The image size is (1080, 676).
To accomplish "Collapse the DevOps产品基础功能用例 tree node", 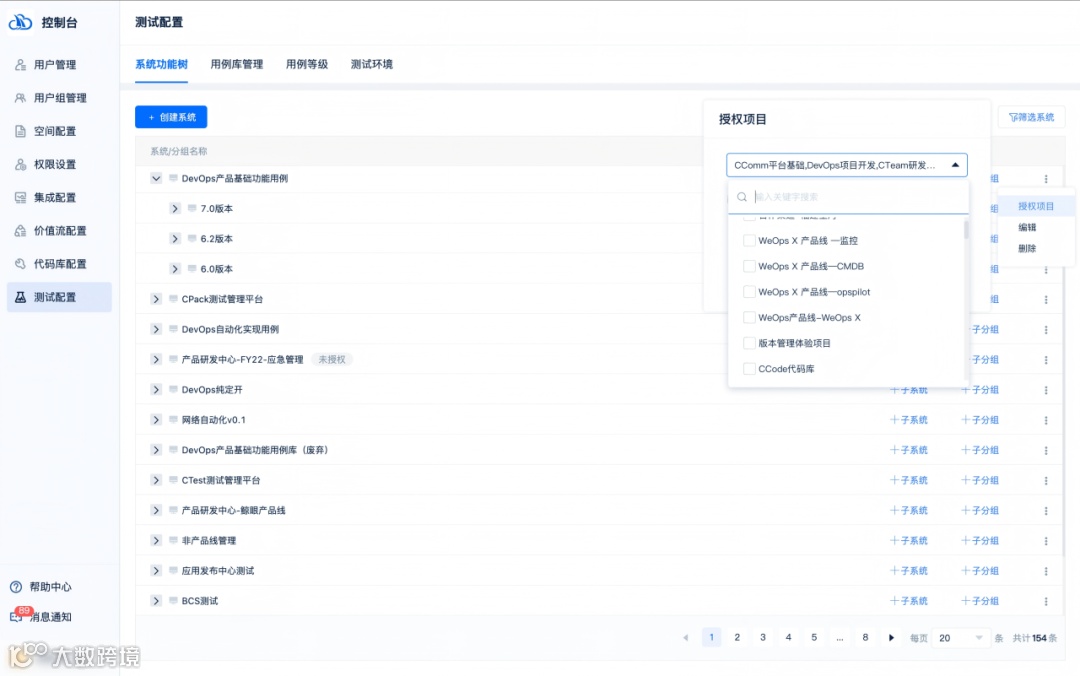I will (156, 178).
